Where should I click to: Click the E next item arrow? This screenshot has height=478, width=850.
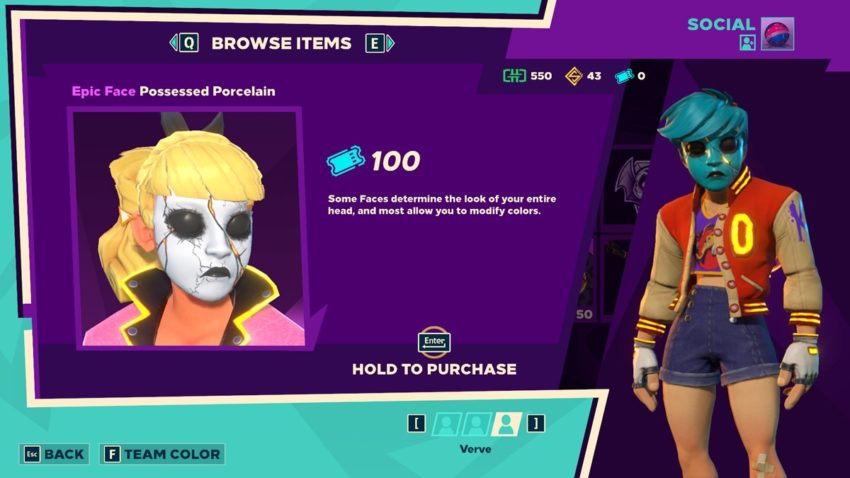380,43
